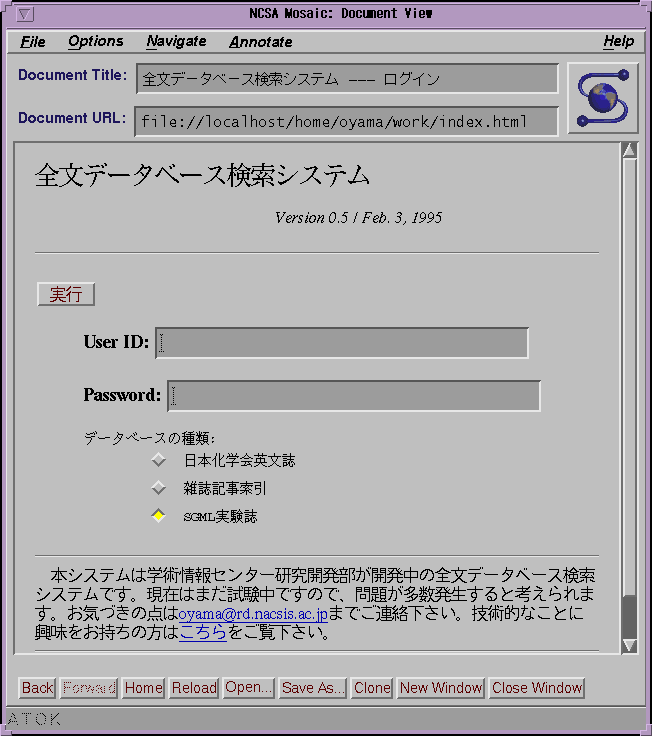Open the Annotate menu

pyautogui.click(x=261, y=42)
